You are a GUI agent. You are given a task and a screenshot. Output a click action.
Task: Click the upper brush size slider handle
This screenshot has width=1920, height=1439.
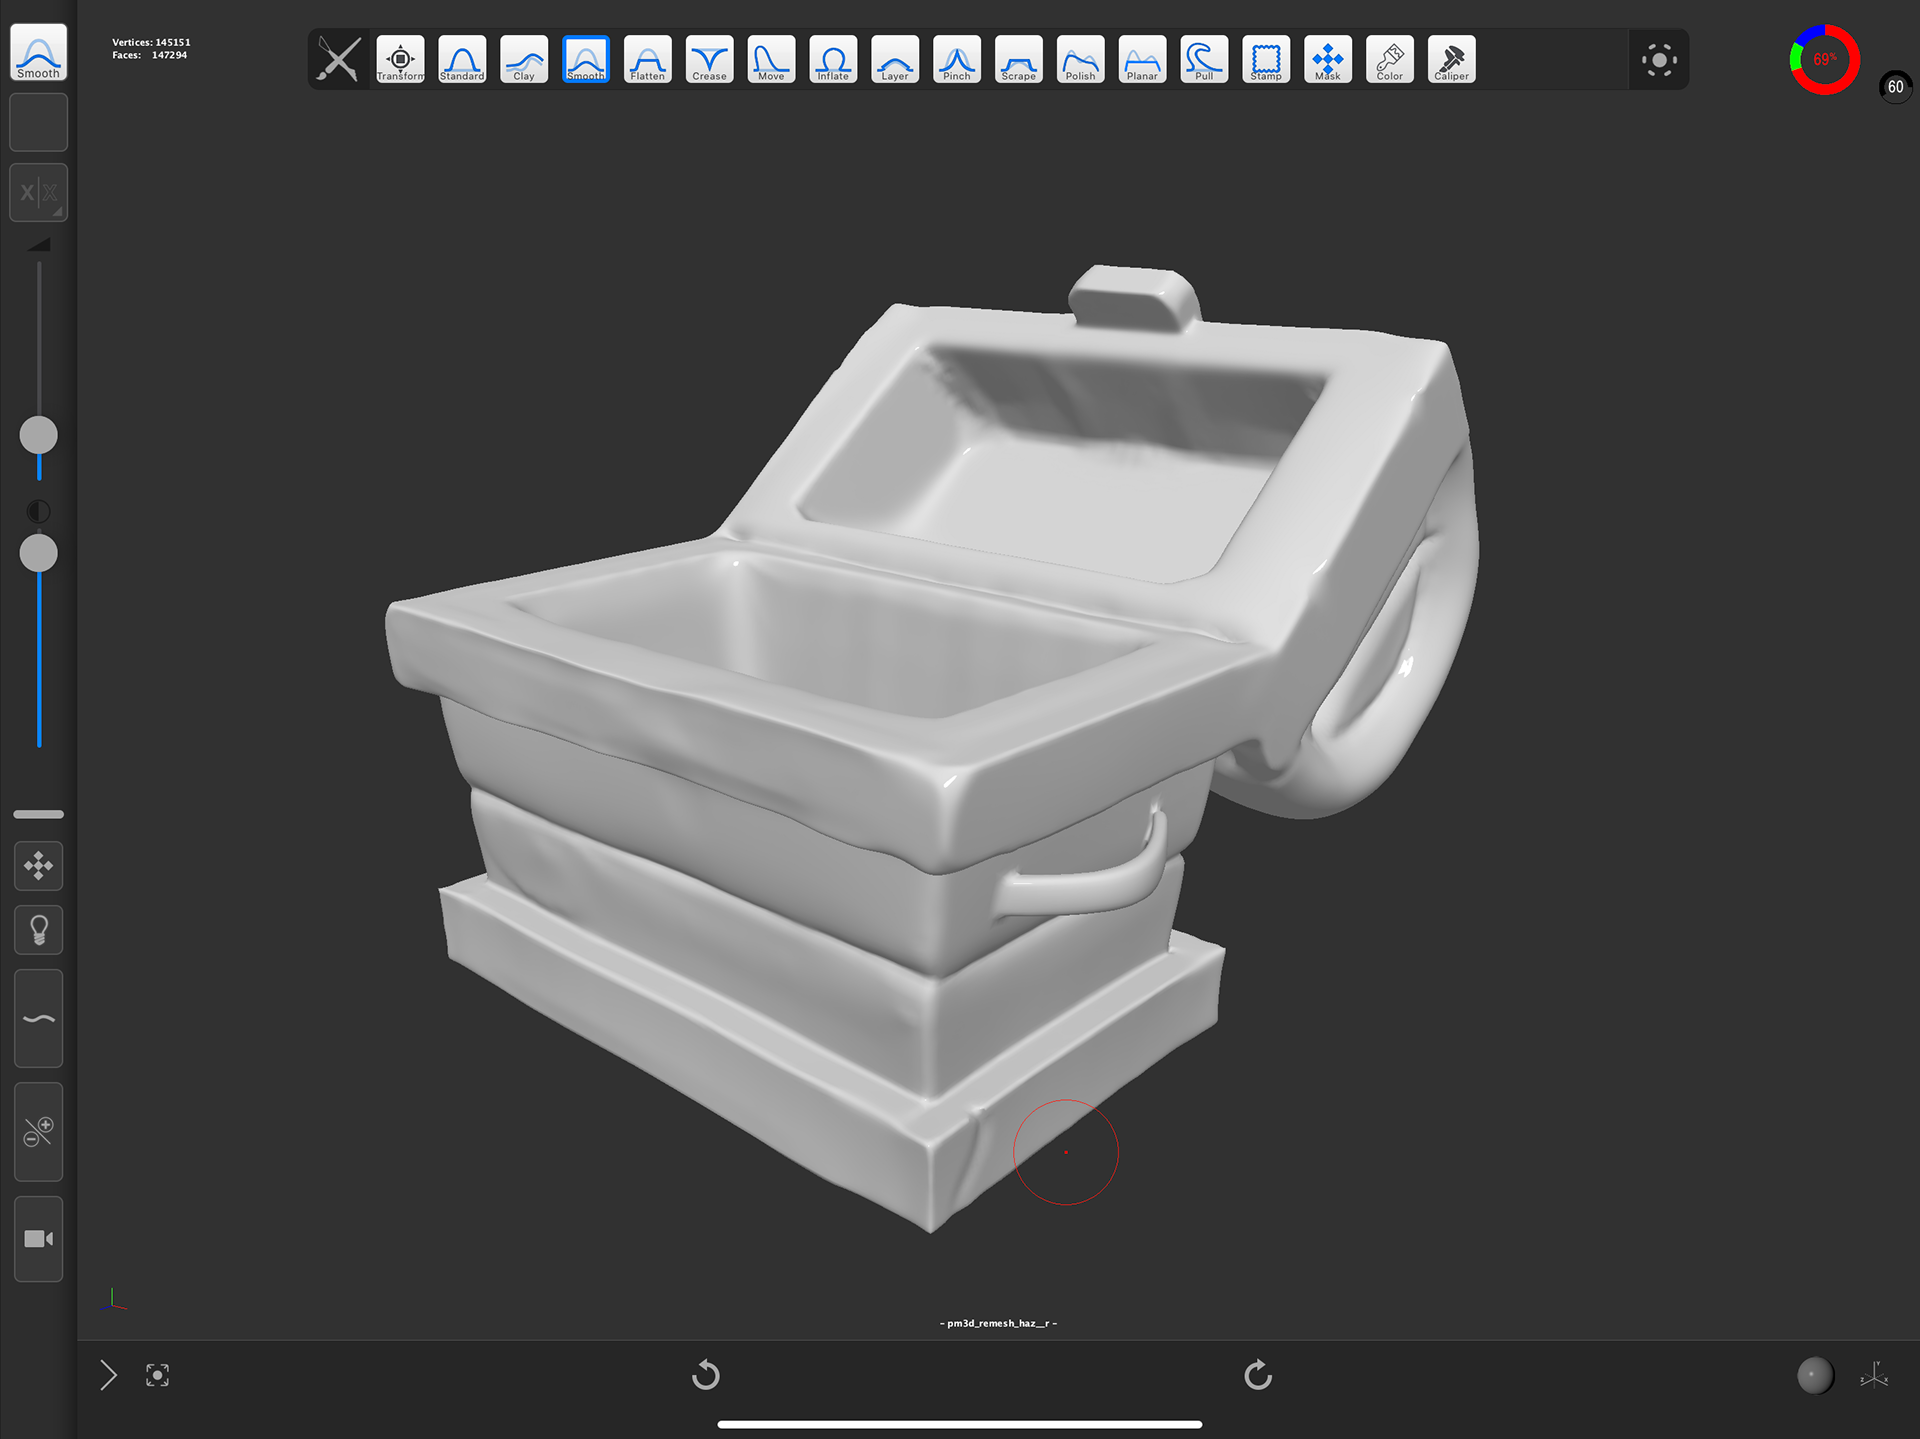[x=38, y=435]
